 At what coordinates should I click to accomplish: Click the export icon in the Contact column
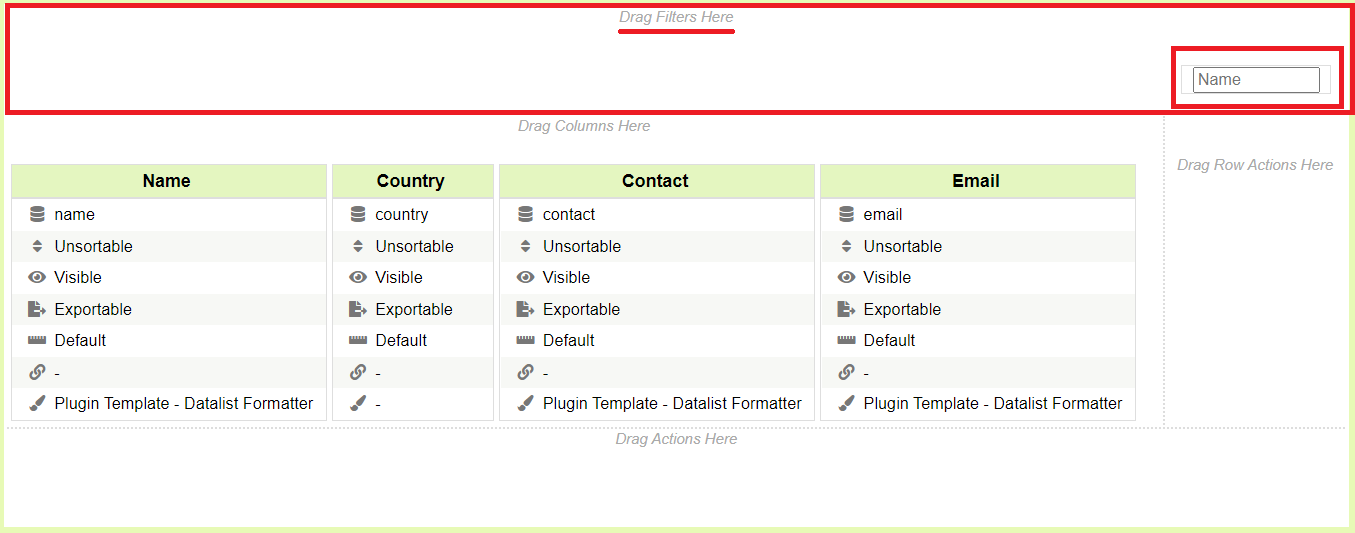(526, 309)
